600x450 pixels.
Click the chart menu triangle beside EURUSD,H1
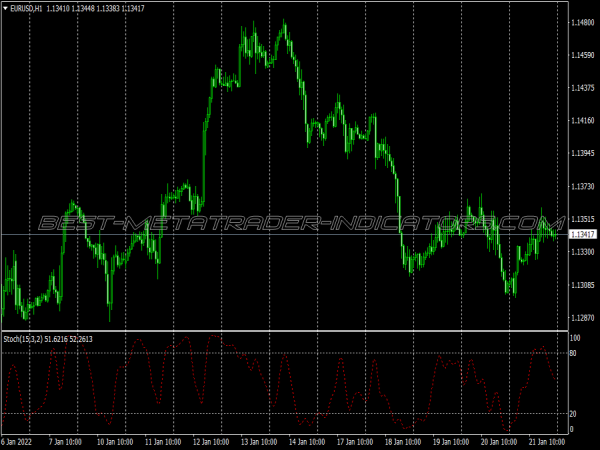coord(6,9)
